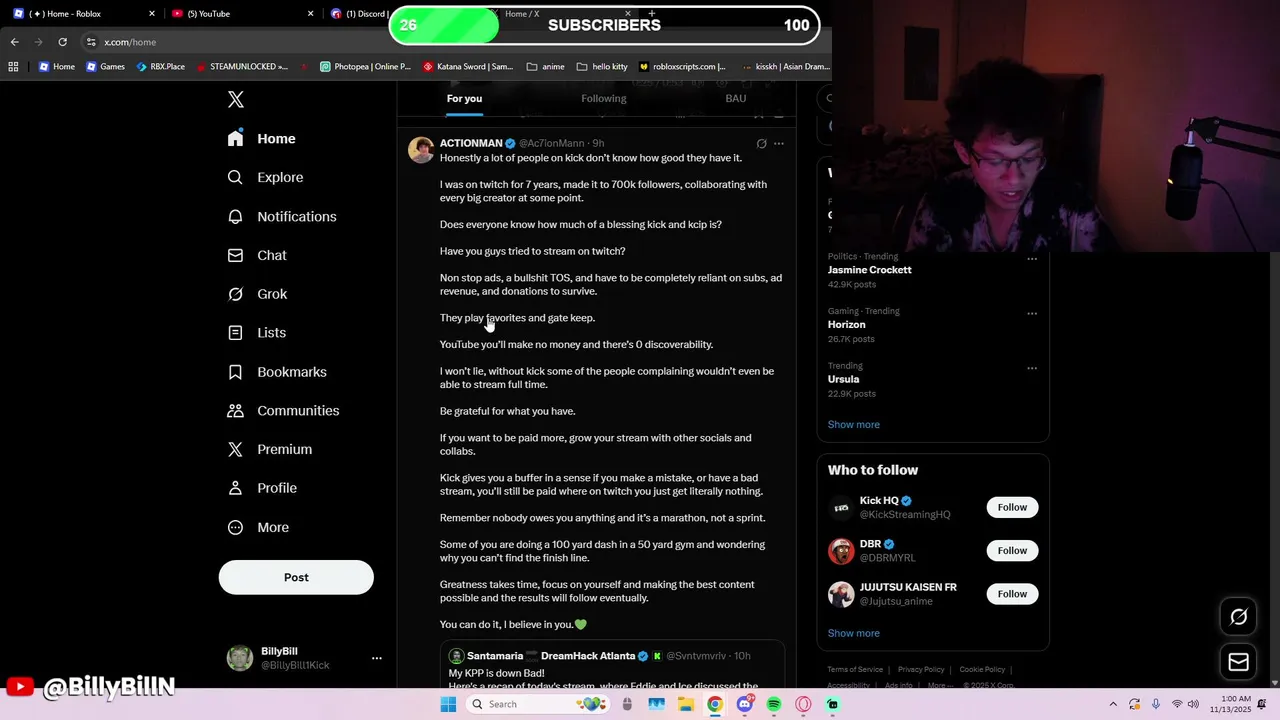Open the Photopea bookmark
The width and height of the screenshot is (1280, 720).
click(365, 67)
